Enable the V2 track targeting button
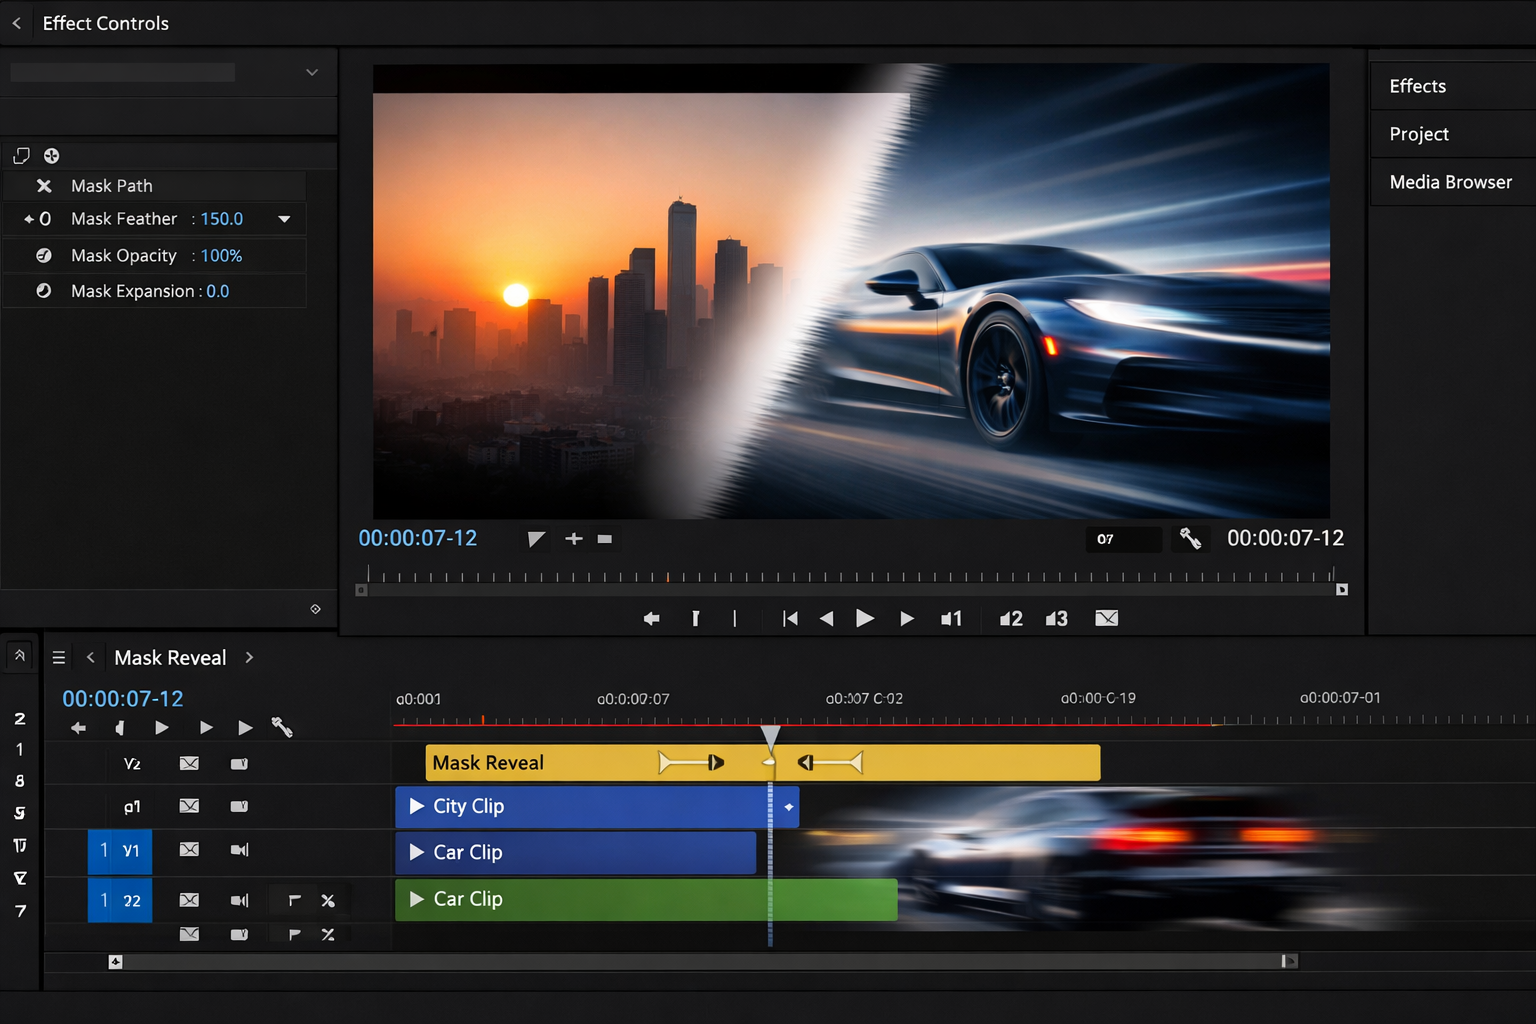The height and width of the screenshot is (1024, 1536). pos(132,763)
